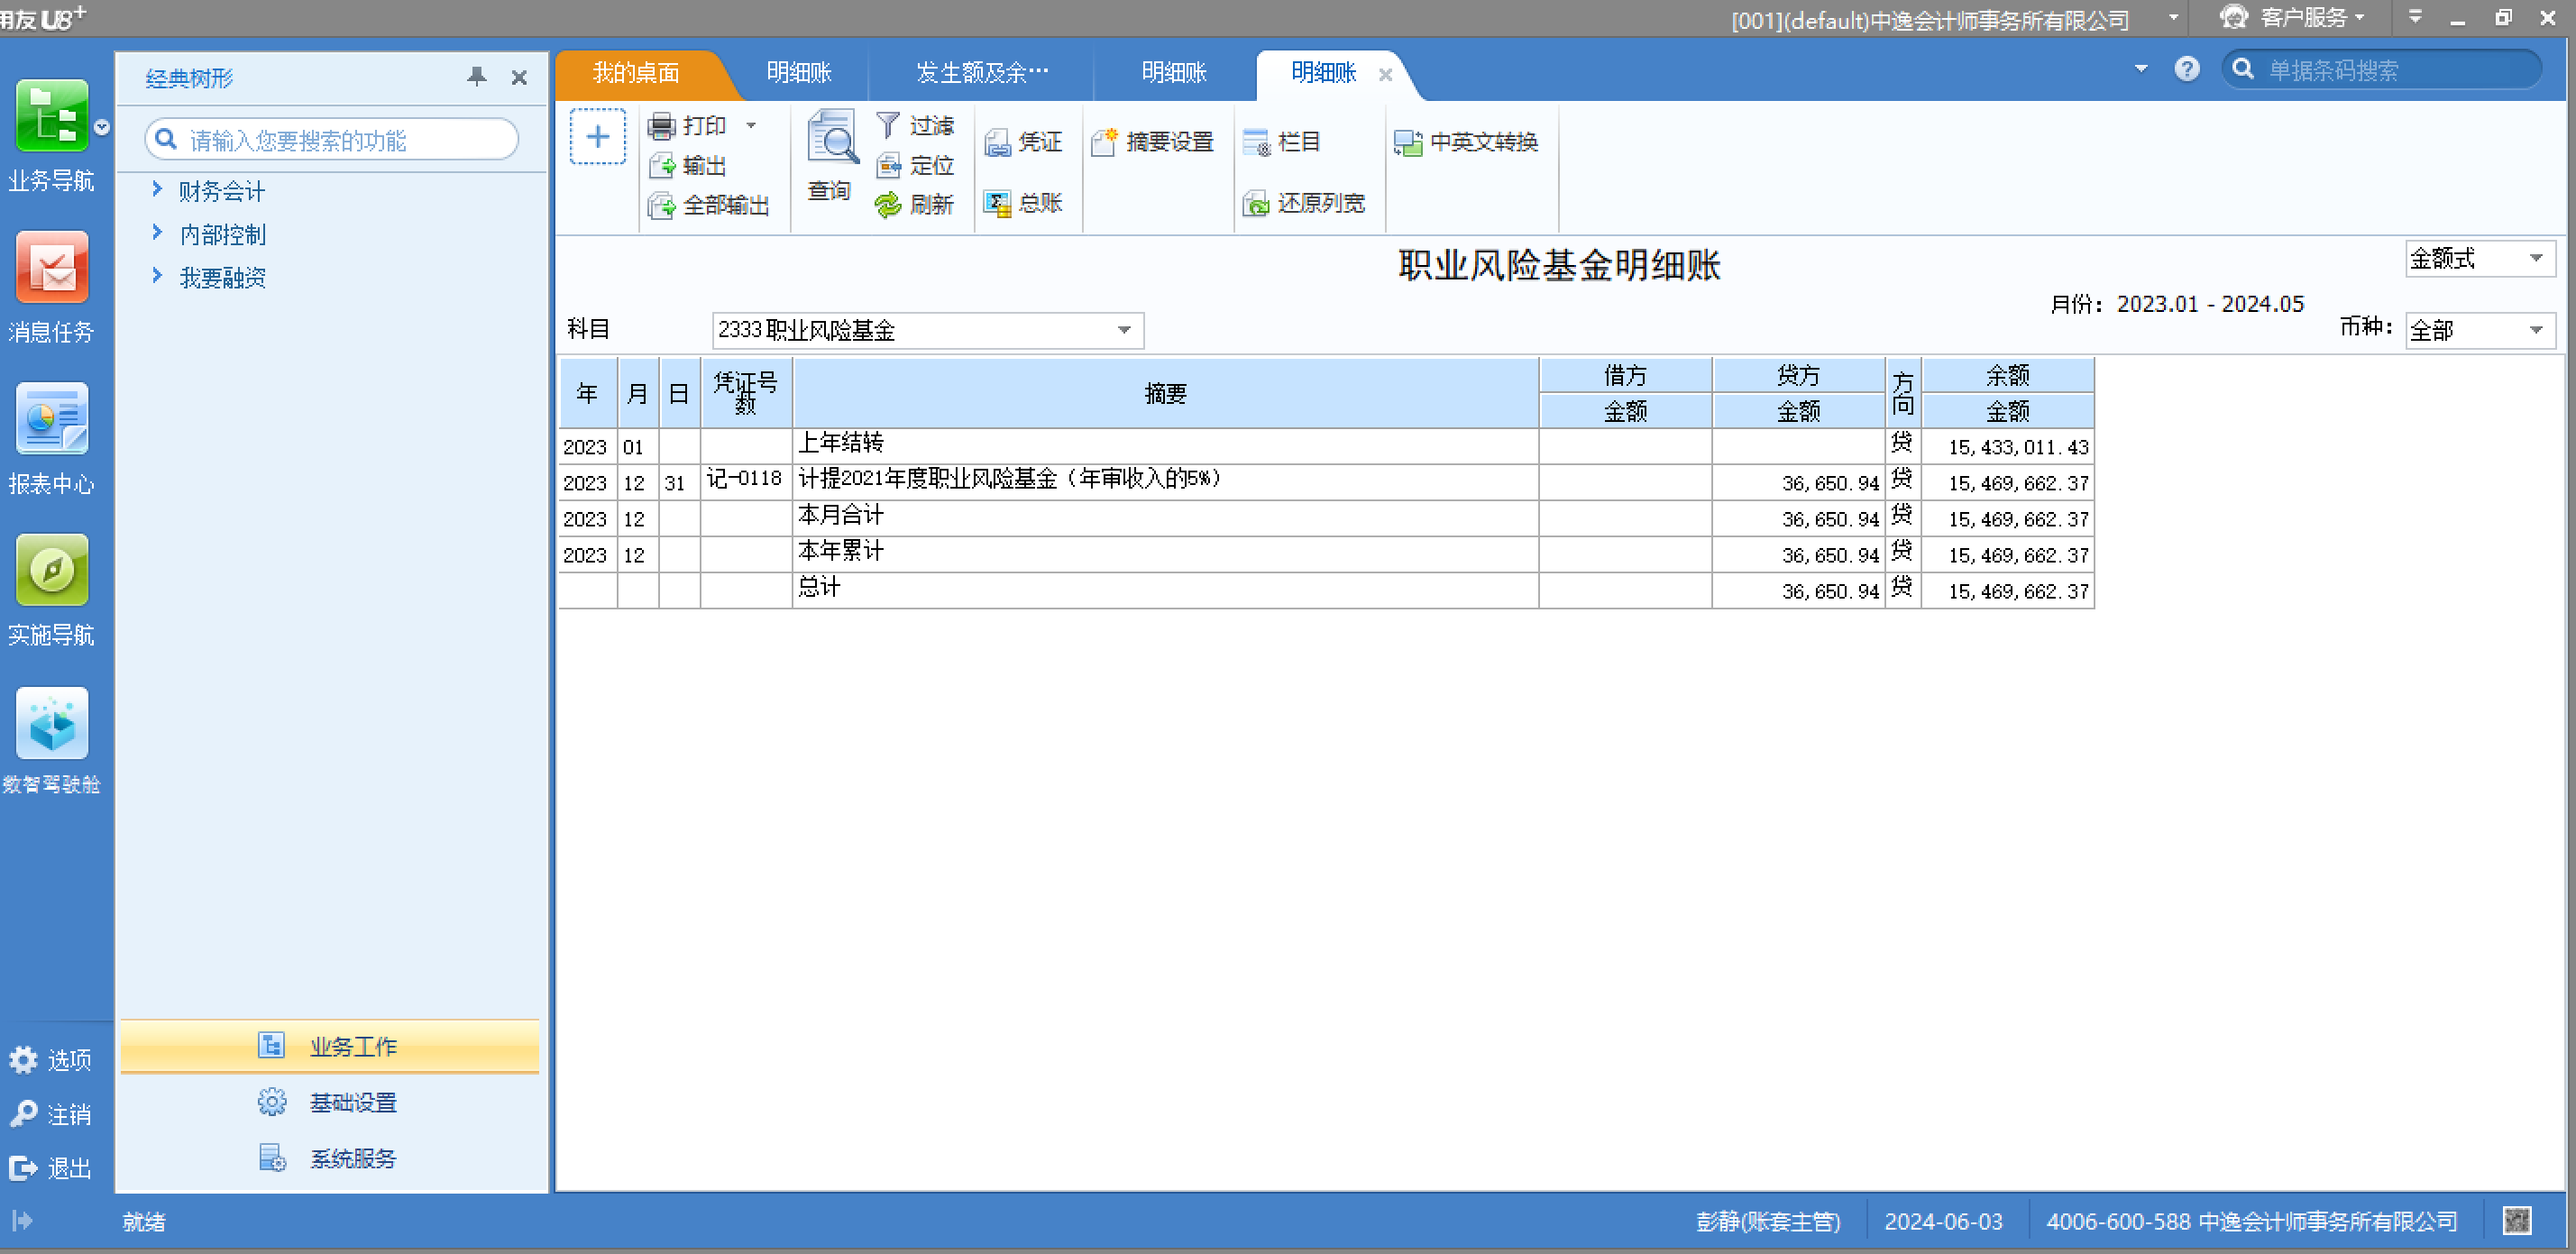Open the 消息任务 sidebar icon
Viewport: 2576px width, 1254px height.
(52, 268)
